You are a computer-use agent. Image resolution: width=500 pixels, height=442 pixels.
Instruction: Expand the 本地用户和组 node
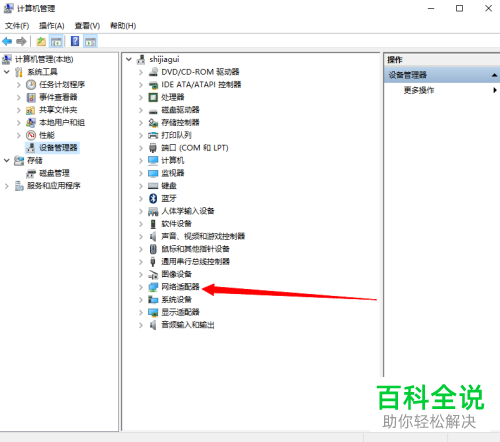click(x=19, y=123)
